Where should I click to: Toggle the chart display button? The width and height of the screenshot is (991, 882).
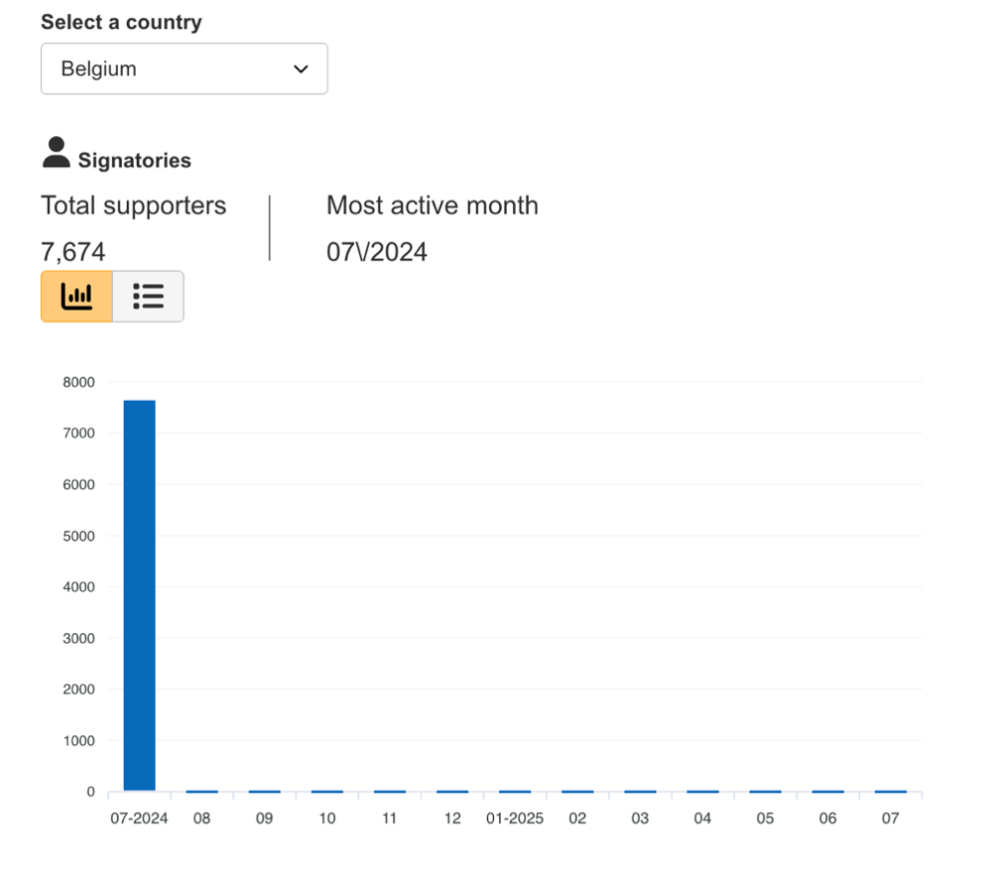(76, 296)
